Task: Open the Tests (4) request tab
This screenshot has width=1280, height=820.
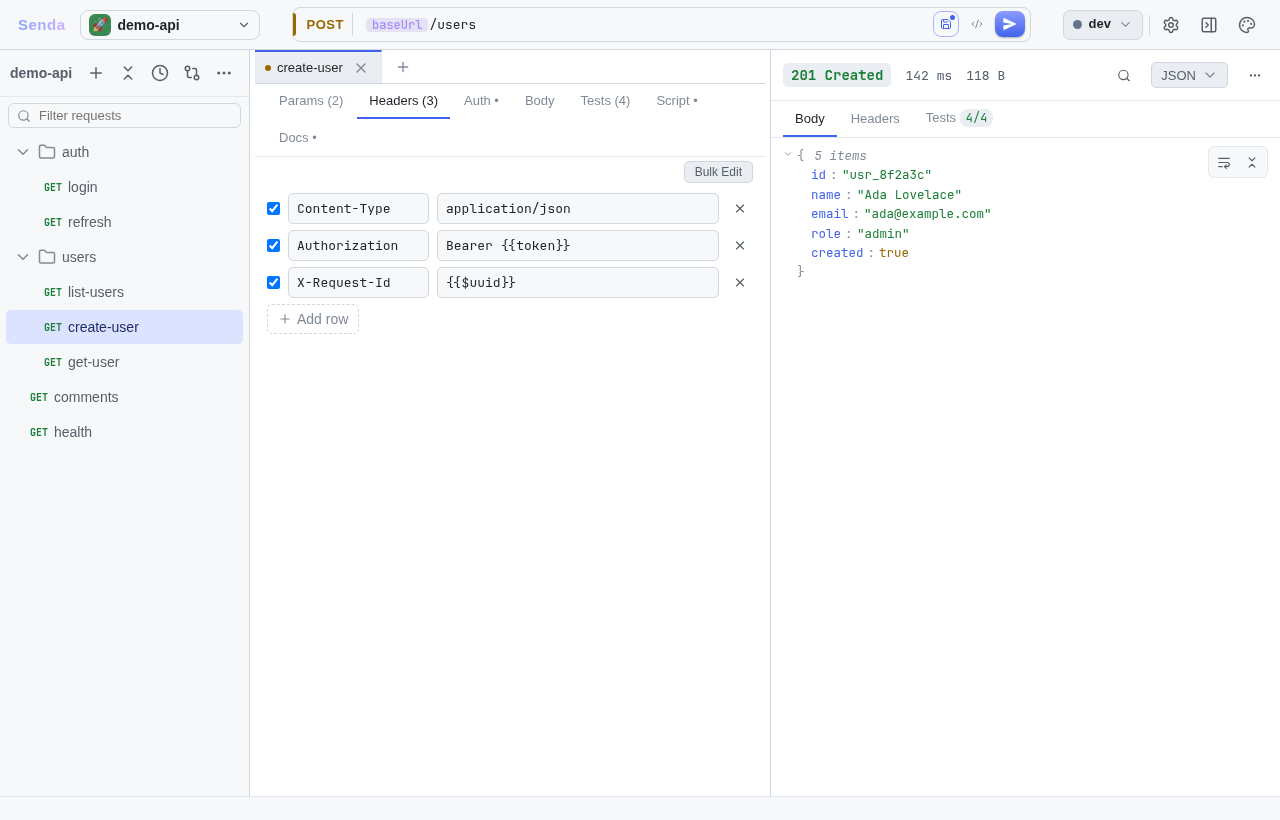Action: (x=606, y=101)
